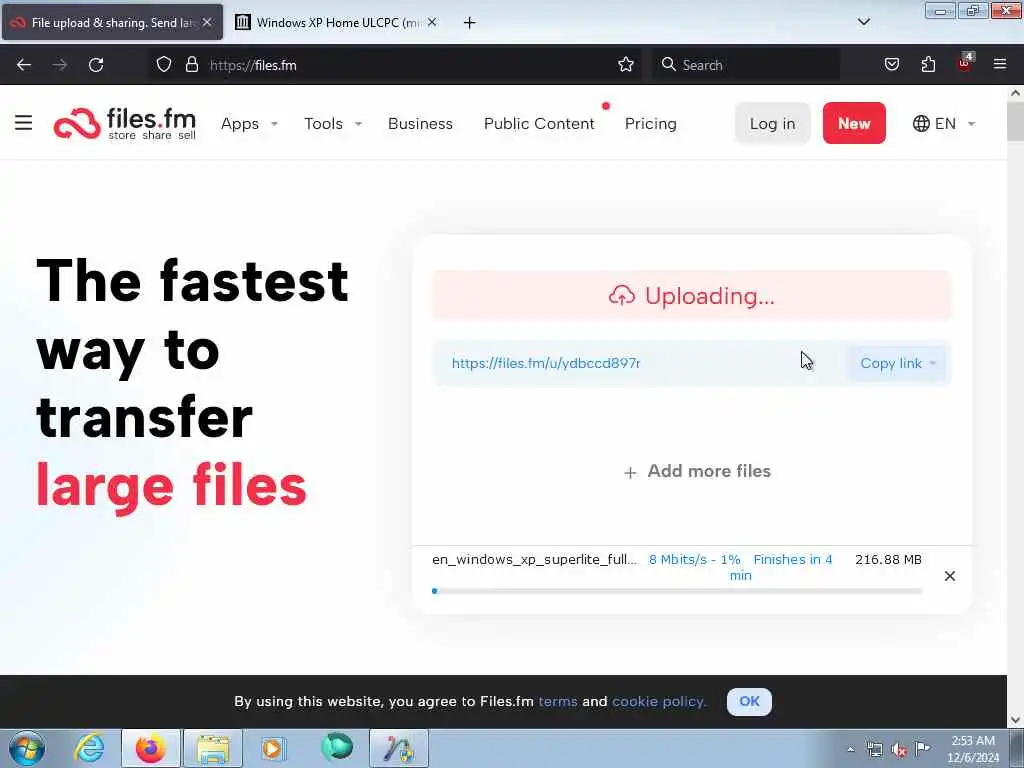Viewport: 1024px width, 768px height.
Task: Click the files.fm/u/ydbccd897r share link
Action: [x=546, y=363]
